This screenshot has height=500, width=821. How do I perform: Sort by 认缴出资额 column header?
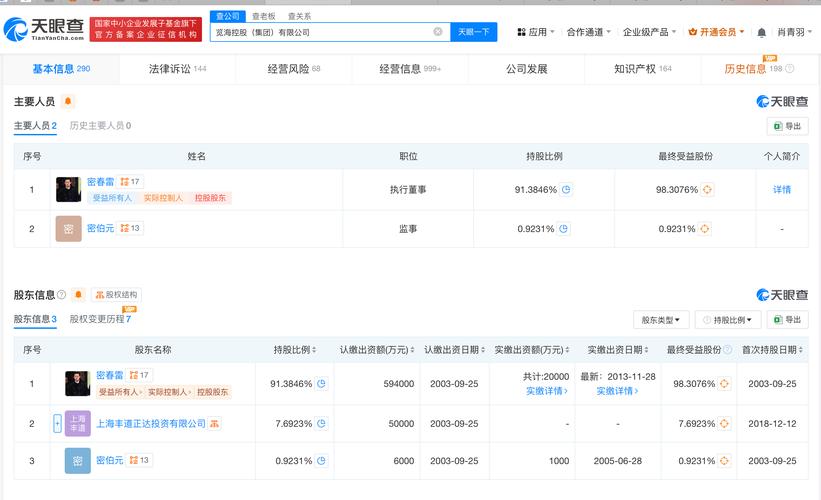[x=375, y=350]
